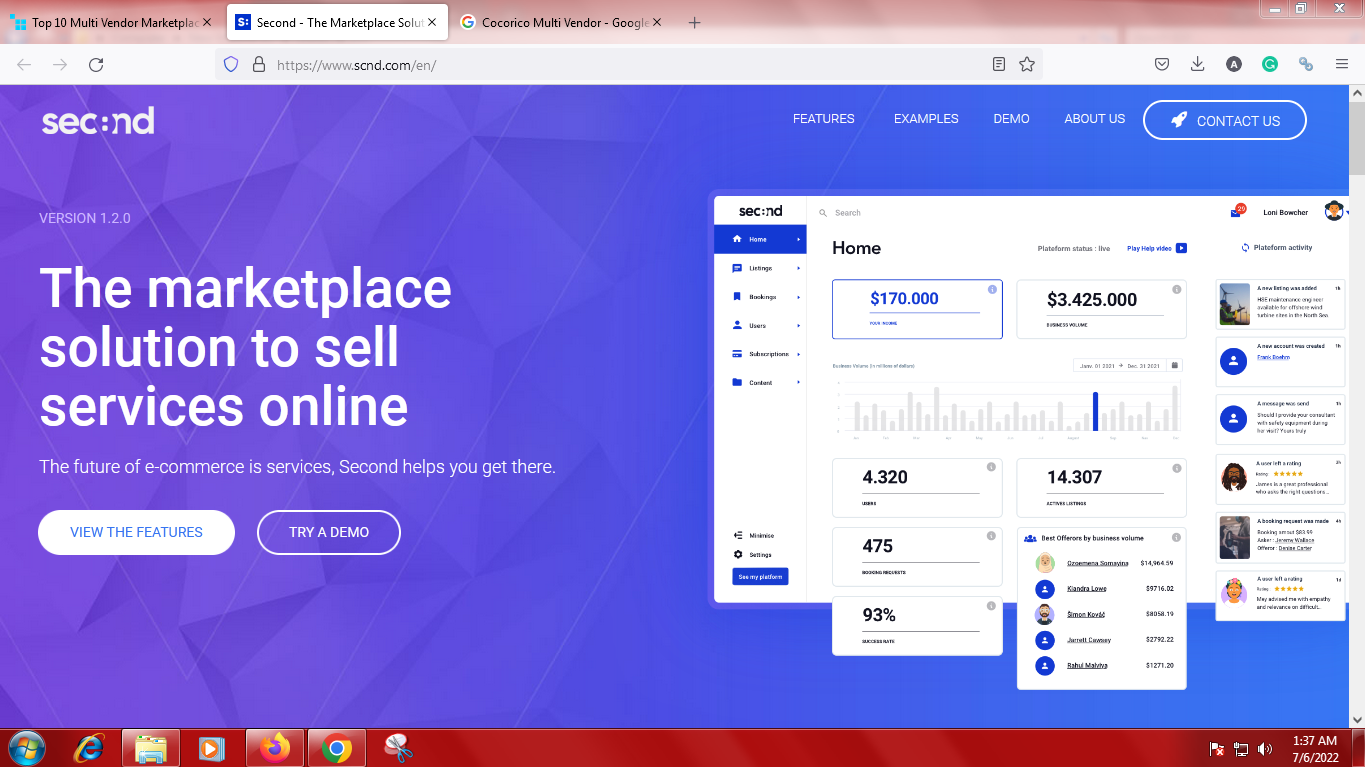Click the Chrome taskbar icon
The image size is (1365, 767).
[x=337, y=748]
